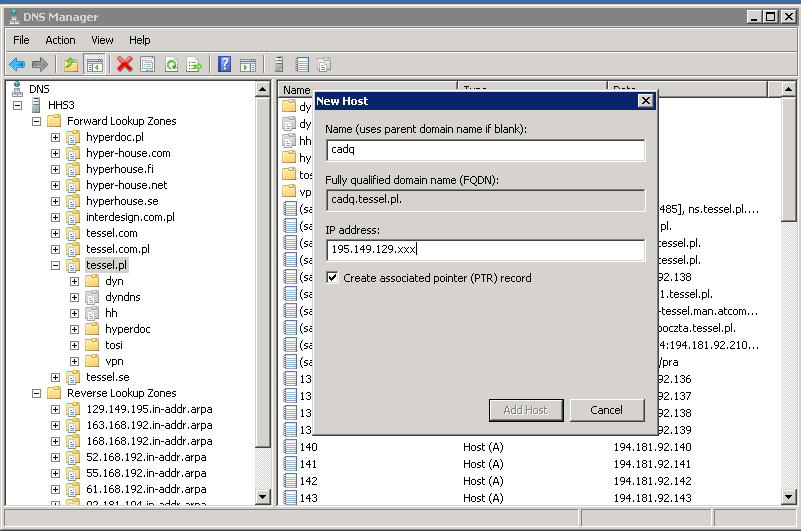Expand the hyper-house.com zone
801x531 pixels.
tap(55, 153)
